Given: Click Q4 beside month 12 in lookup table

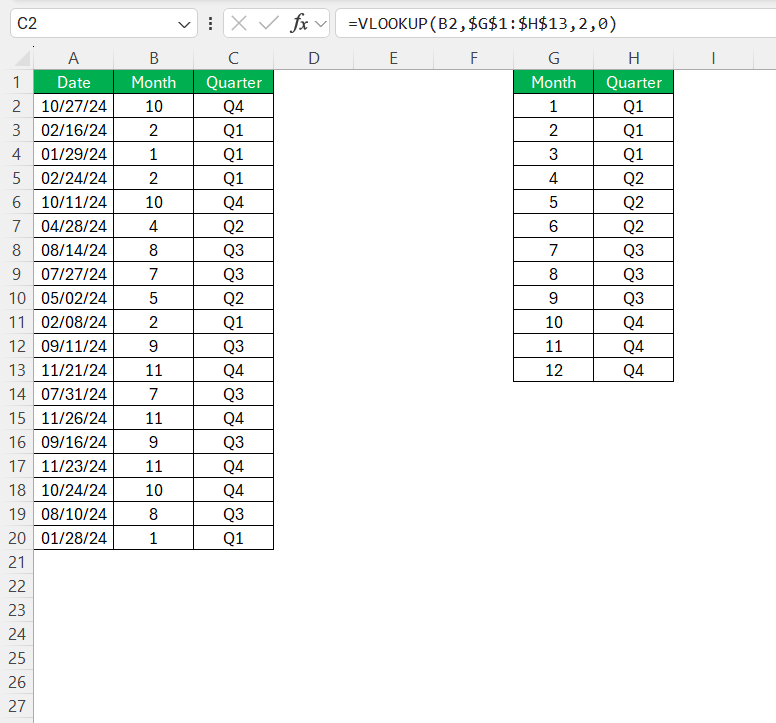Looking at the screenshot, I should click(634, 370).
